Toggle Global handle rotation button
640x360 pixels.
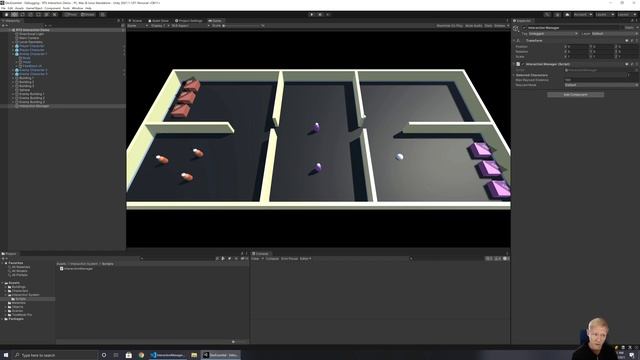point(88,14)
